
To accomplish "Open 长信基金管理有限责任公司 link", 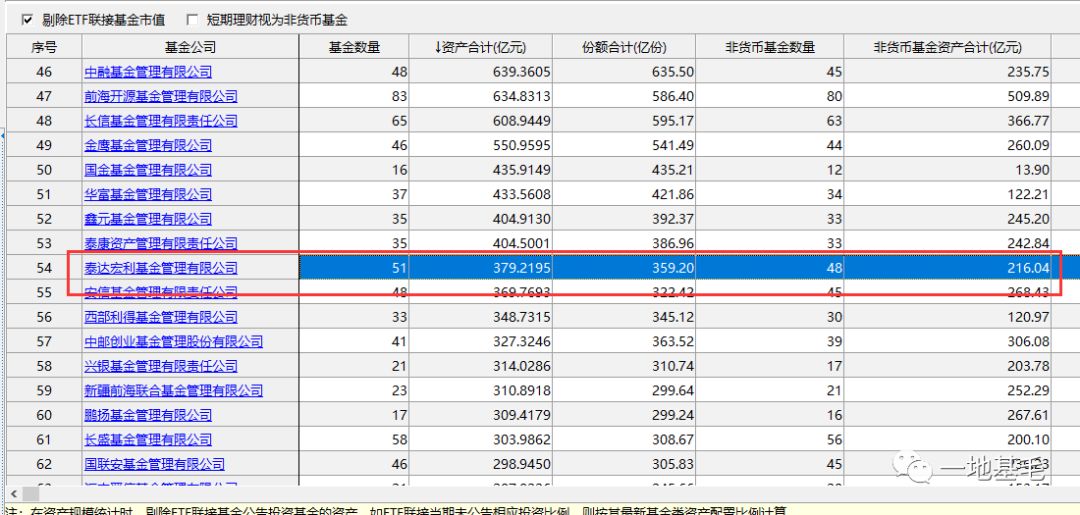I will 161,120.
